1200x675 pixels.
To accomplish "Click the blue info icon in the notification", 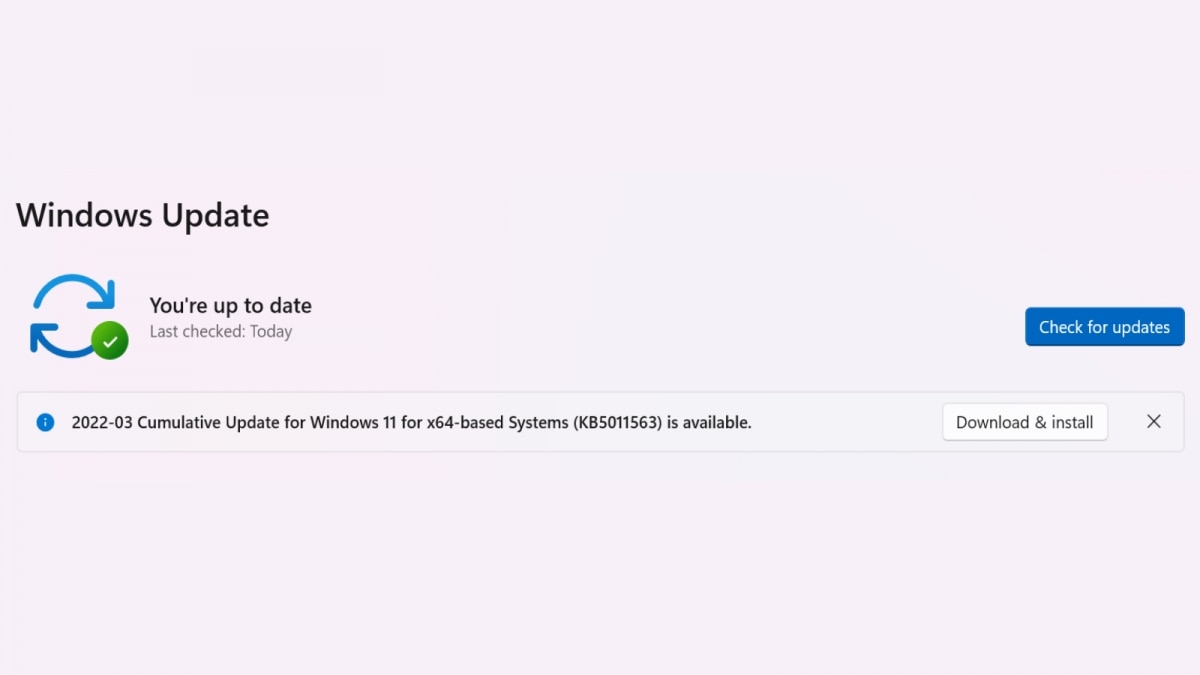I will point(45,422).
